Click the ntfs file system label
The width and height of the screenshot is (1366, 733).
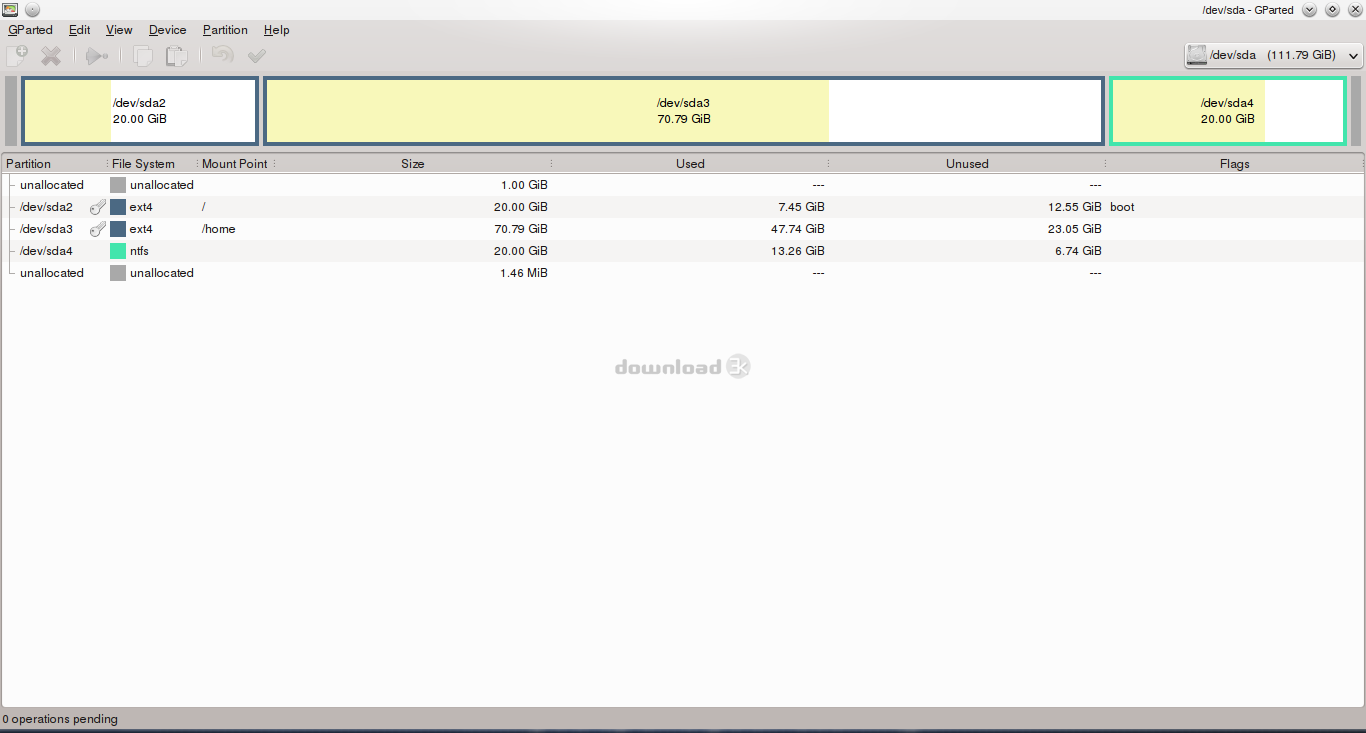point(139,251)
